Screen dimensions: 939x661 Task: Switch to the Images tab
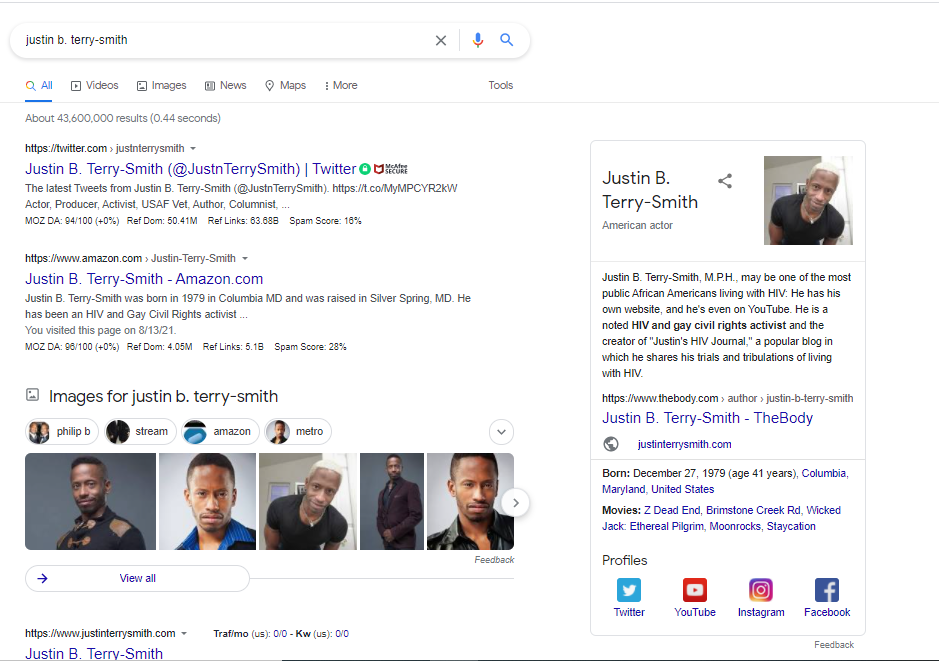pos(162,86)
